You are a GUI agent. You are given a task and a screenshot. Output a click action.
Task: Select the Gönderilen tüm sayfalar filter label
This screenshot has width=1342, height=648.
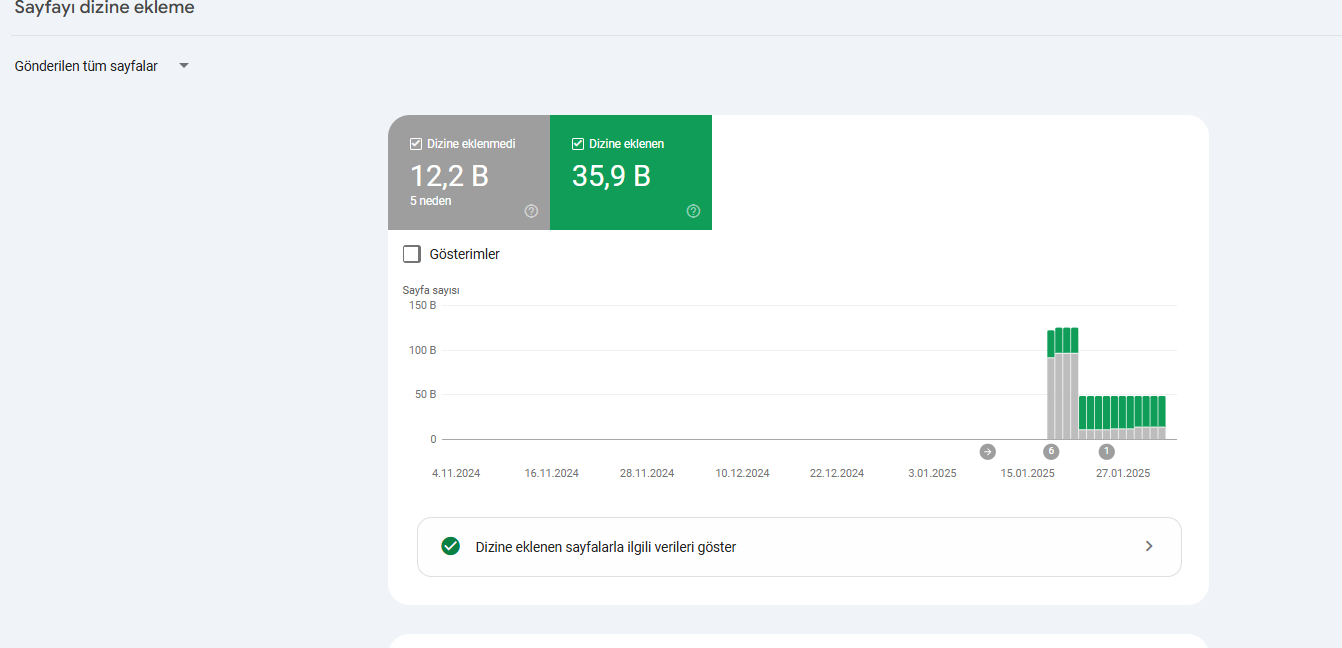86,66
